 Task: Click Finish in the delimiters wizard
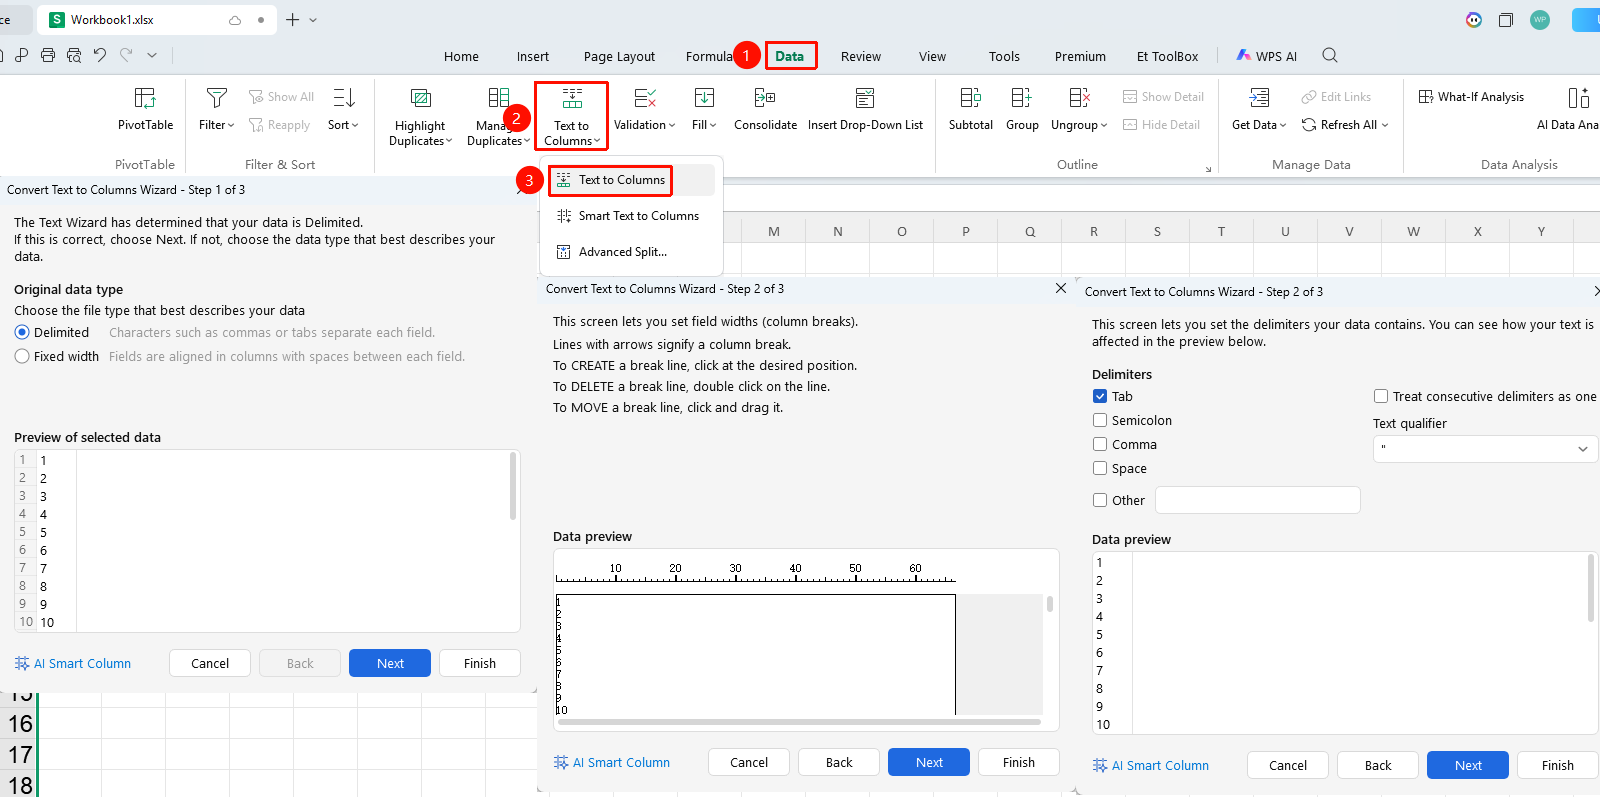(1557, 765)
